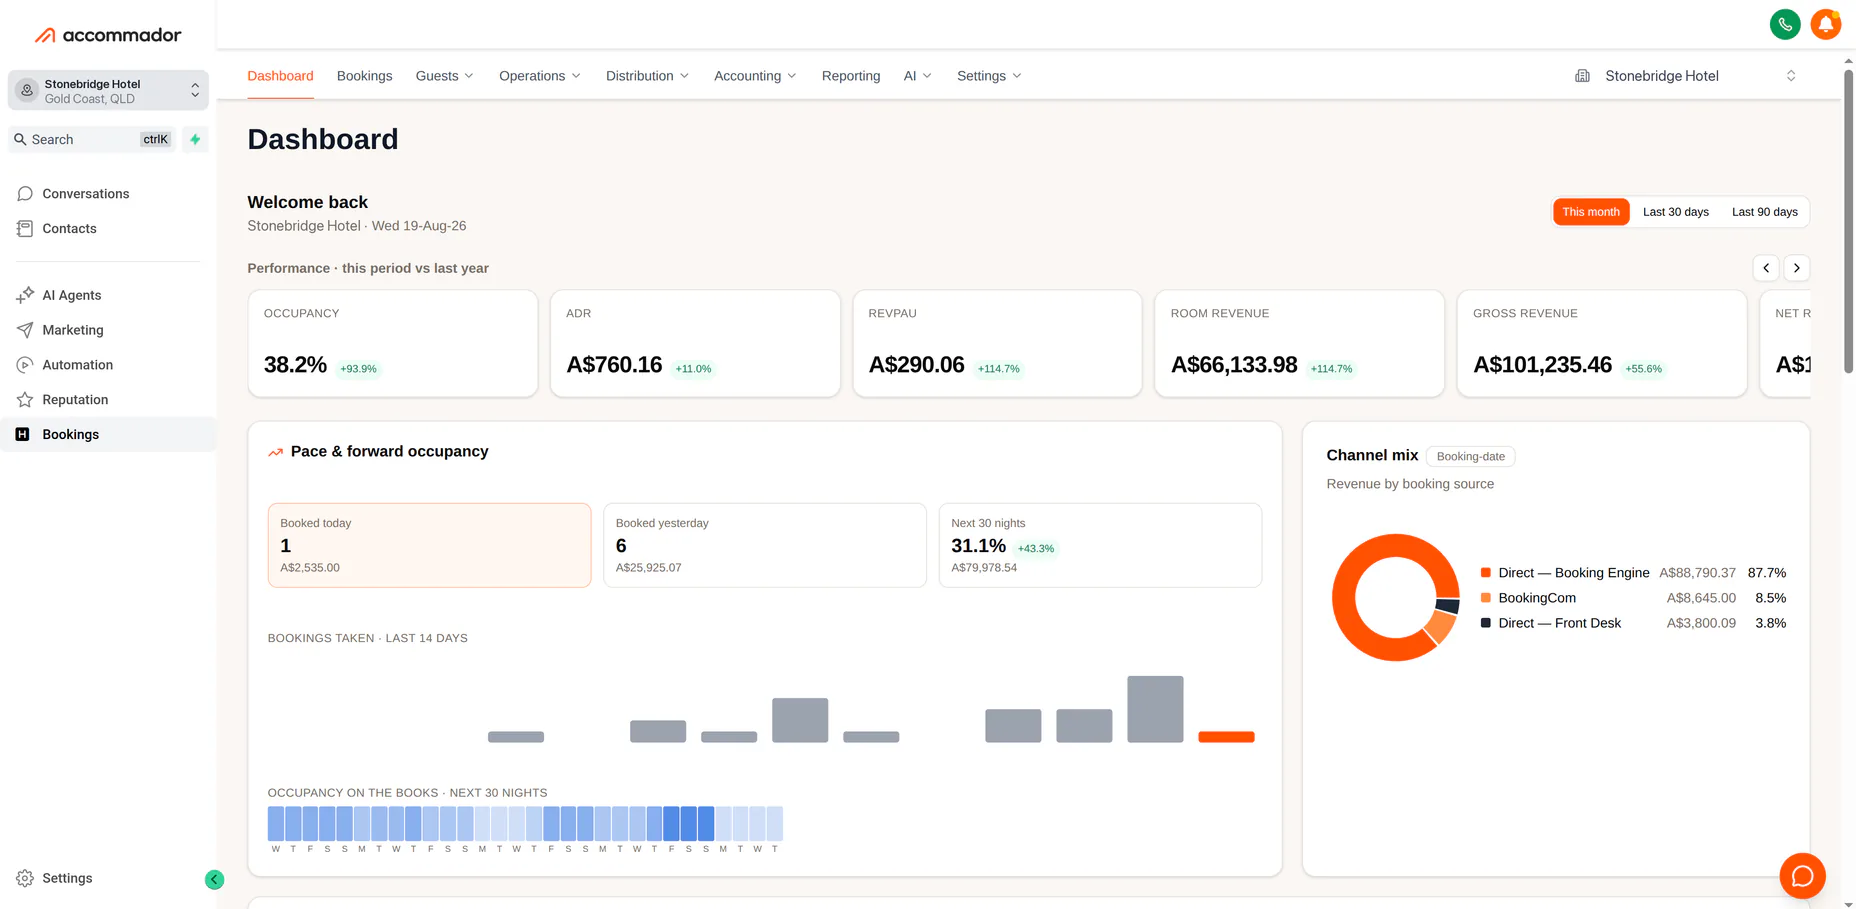The height and width of the screenshot is (909, 1856).
Task: Click the Room Revenue A$66,133.98 card
Action: pyautogui.click(x=1299, y=343)
